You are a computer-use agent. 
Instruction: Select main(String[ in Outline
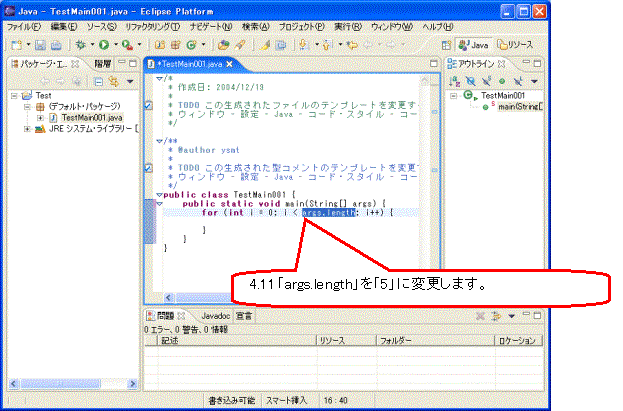tap(520, 107)
